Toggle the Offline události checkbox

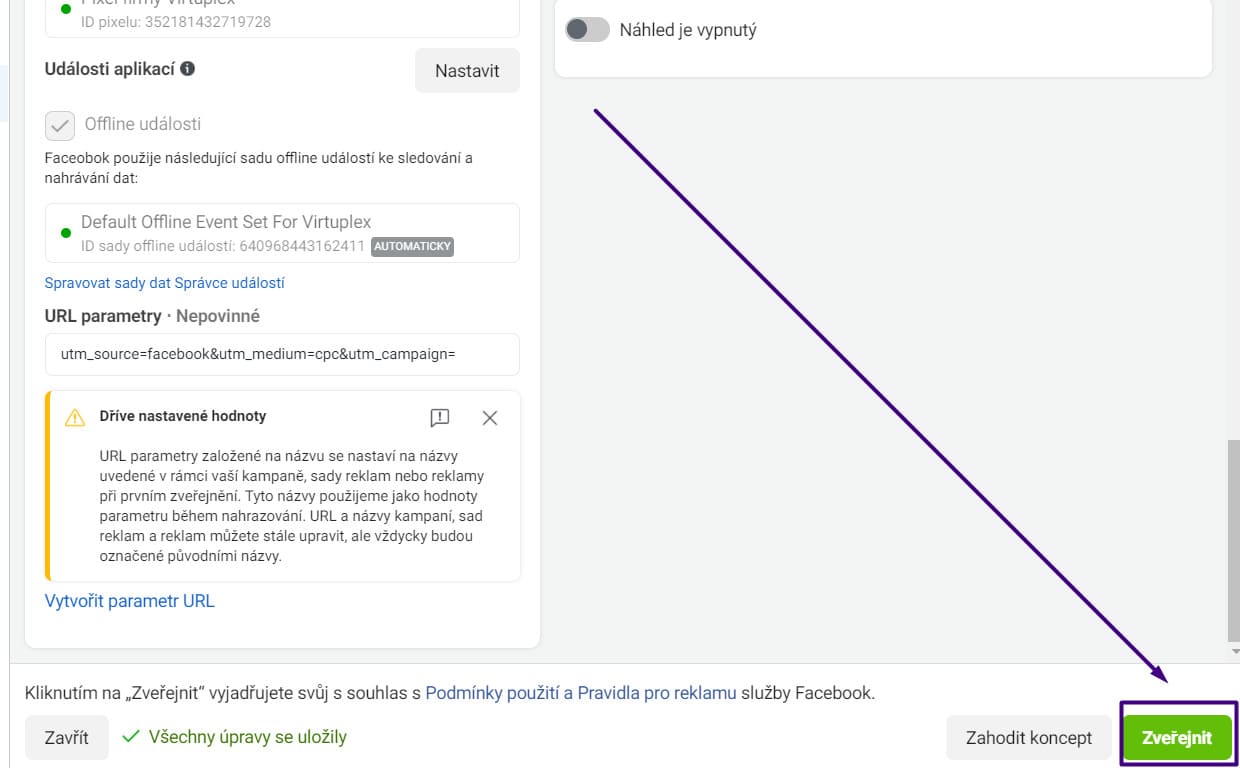click(x=60, y=125)
